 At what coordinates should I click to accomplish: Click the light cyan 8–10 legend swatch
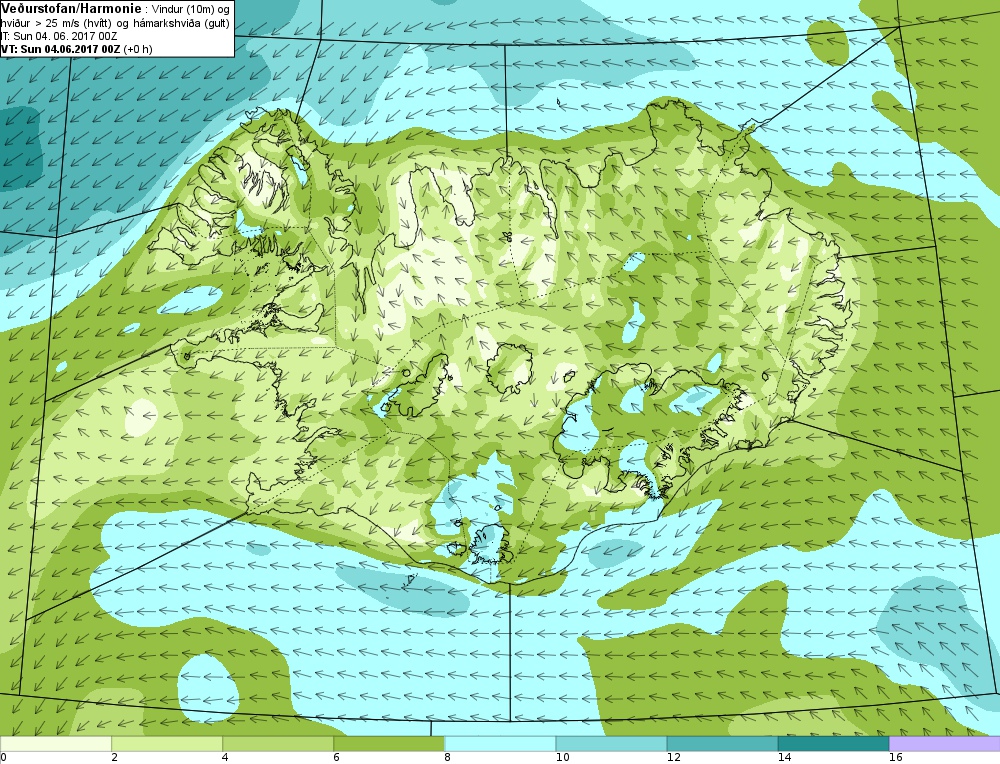point(500,744)
